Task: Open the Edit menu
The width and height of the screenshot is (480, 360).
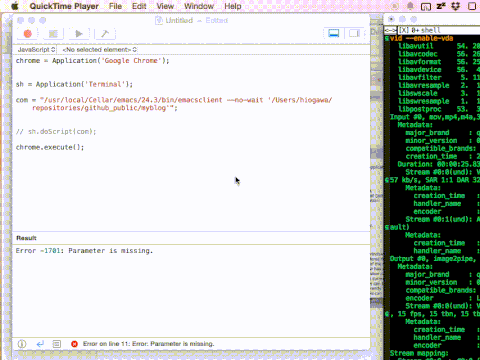Action: click(139, 6)
